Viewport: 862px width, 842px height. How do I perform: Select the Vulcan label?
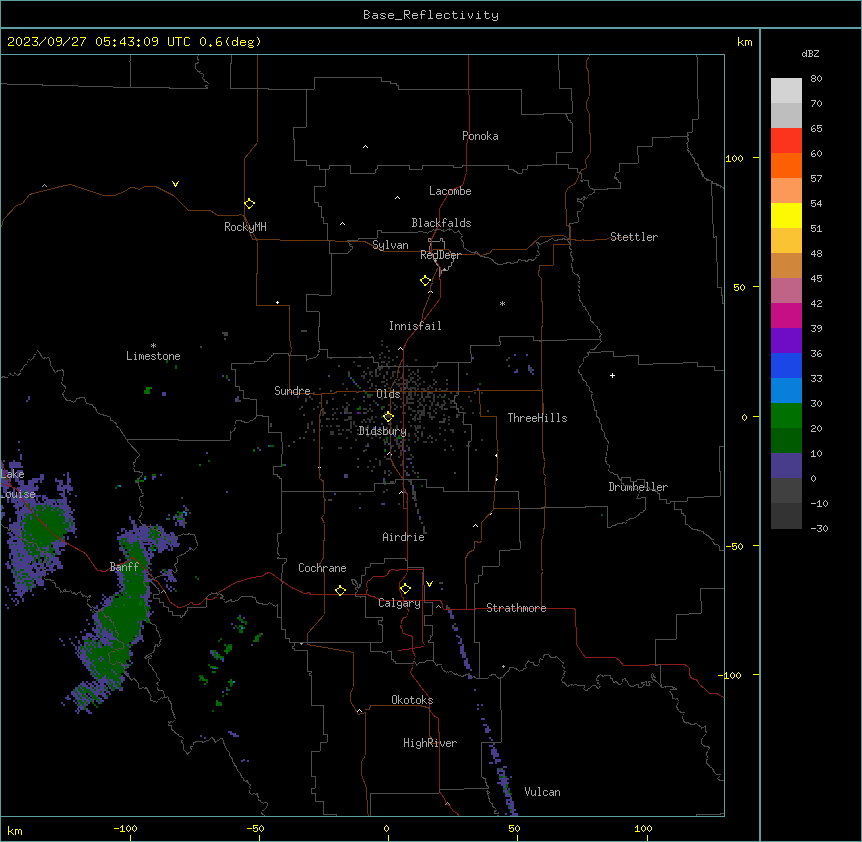coord(542,792)
